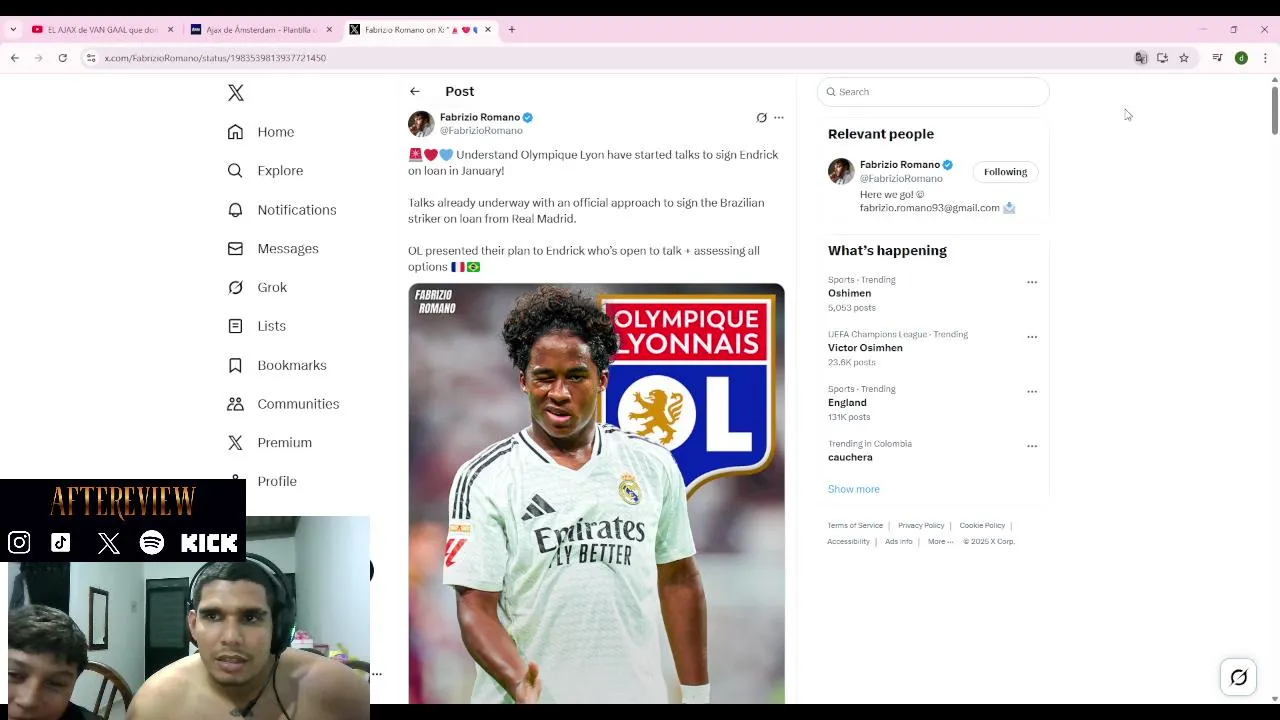1280x720 pixels.
Task: Click the browser forward arrow
Action: pos(38,58)
